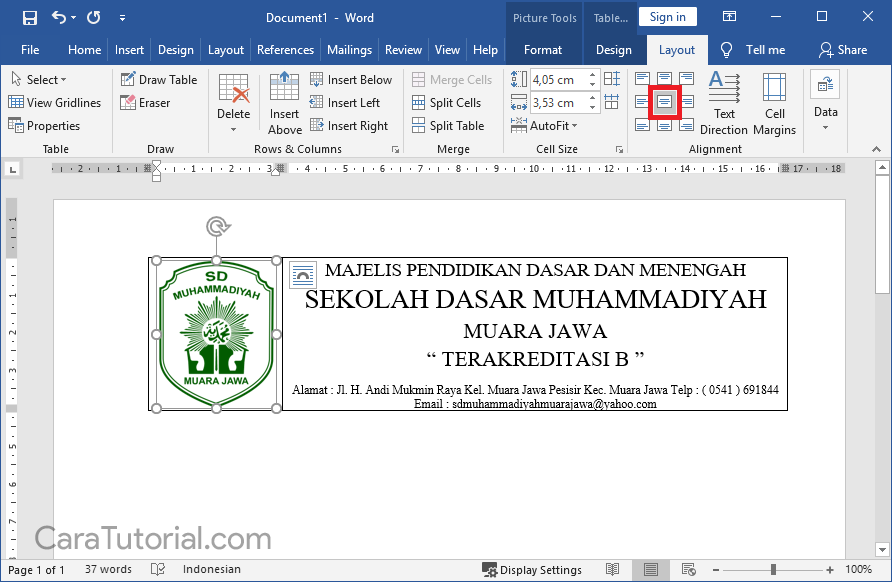Screen dimensions: 892x582
Task: Insert a column to the Left
Action: coord(345,103)
